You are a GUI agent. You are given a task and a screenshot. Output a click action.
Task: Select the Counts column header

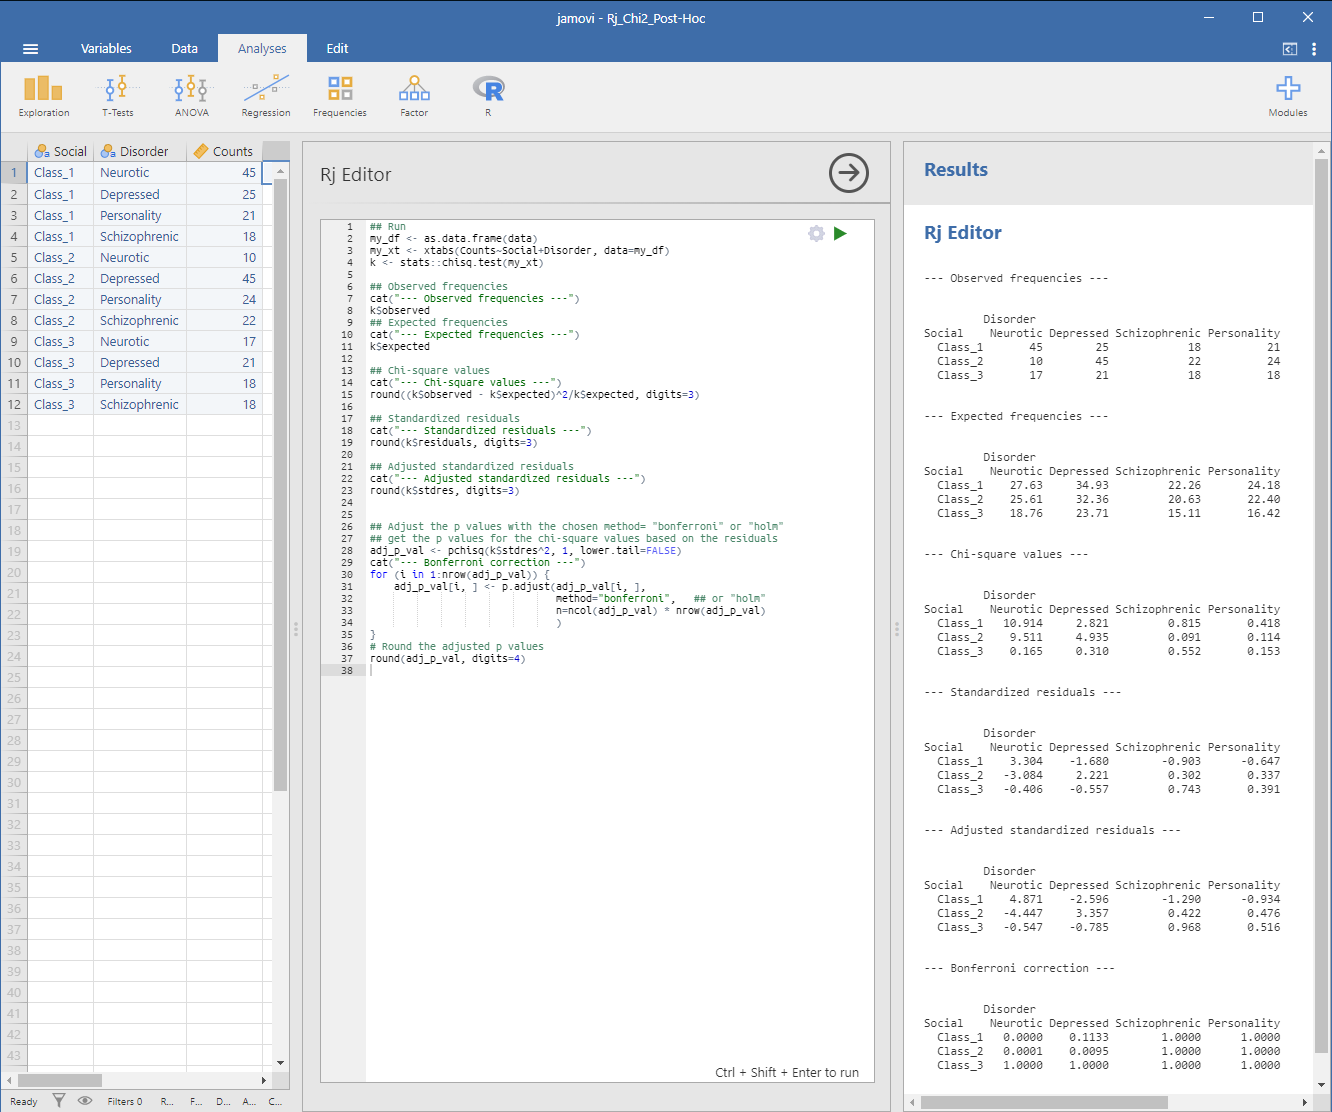click(x=224, y=151)
